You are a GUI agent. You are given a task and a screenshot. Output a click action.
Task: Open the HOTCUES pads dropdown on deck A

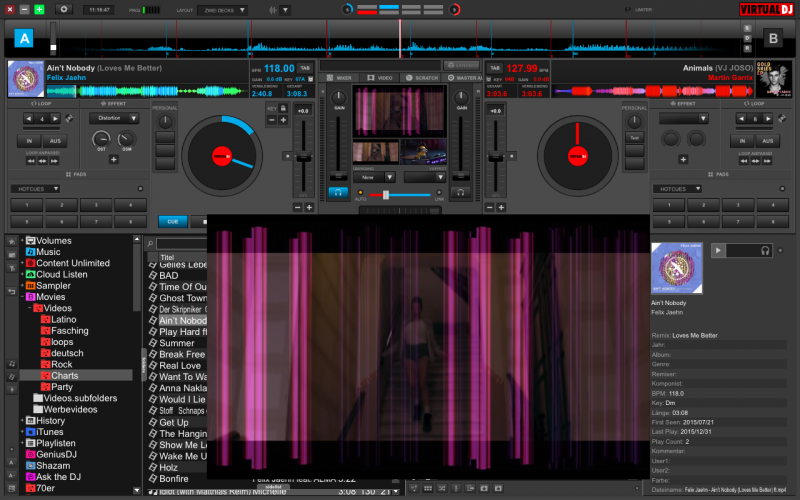coord(35,189)
